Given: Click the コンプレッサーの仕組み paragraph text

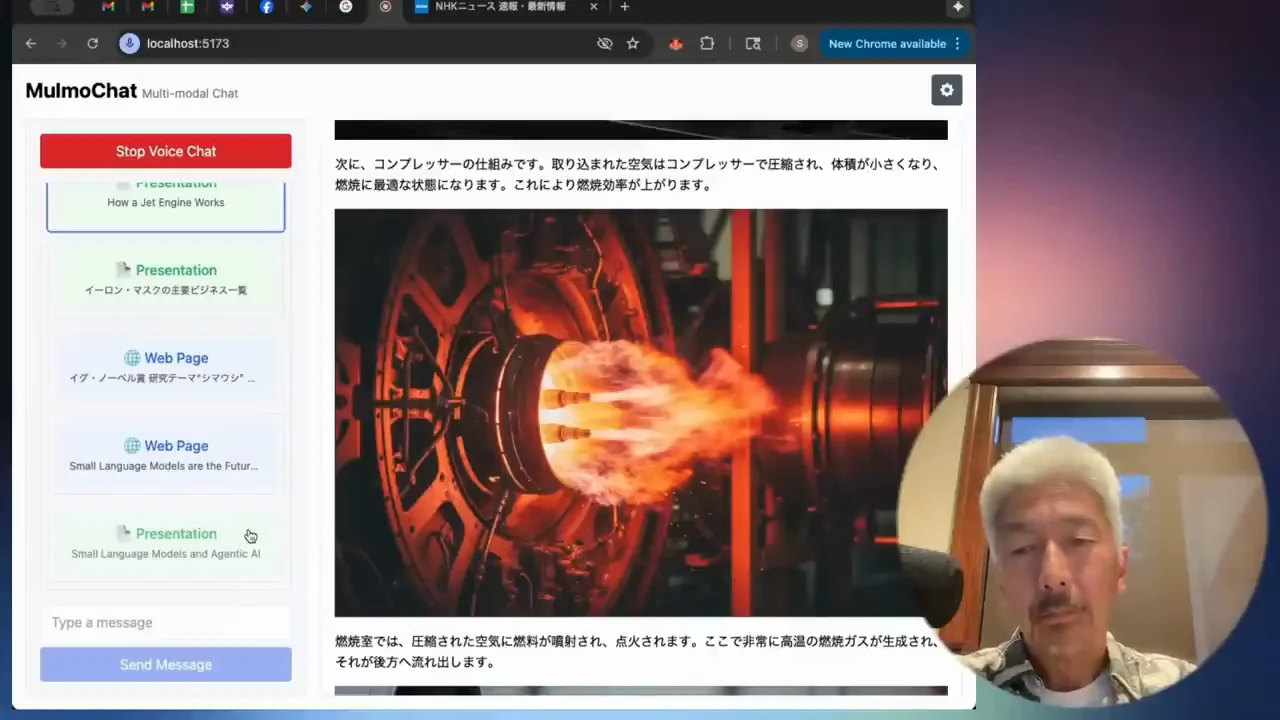Looking at the screenshot, I should pos(637,174).
